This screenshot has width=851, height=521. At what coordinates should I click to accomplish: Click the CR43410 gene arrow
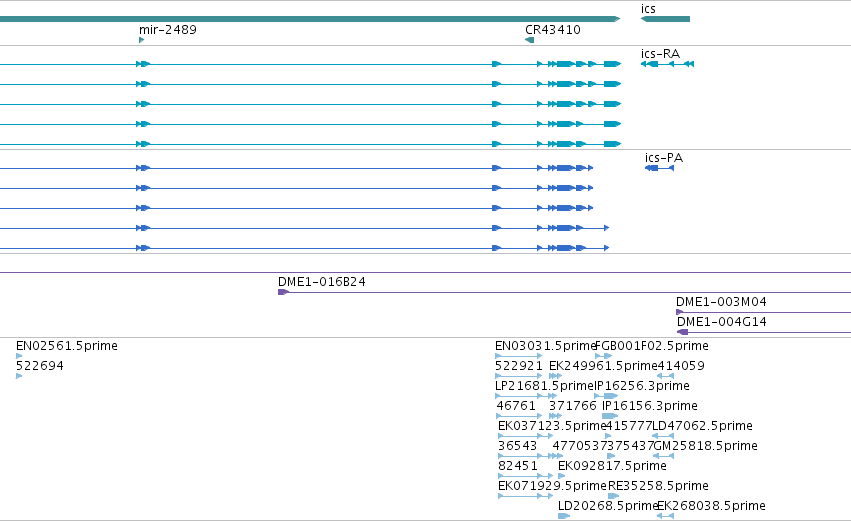pyautogui.click(x=530, y=40)
